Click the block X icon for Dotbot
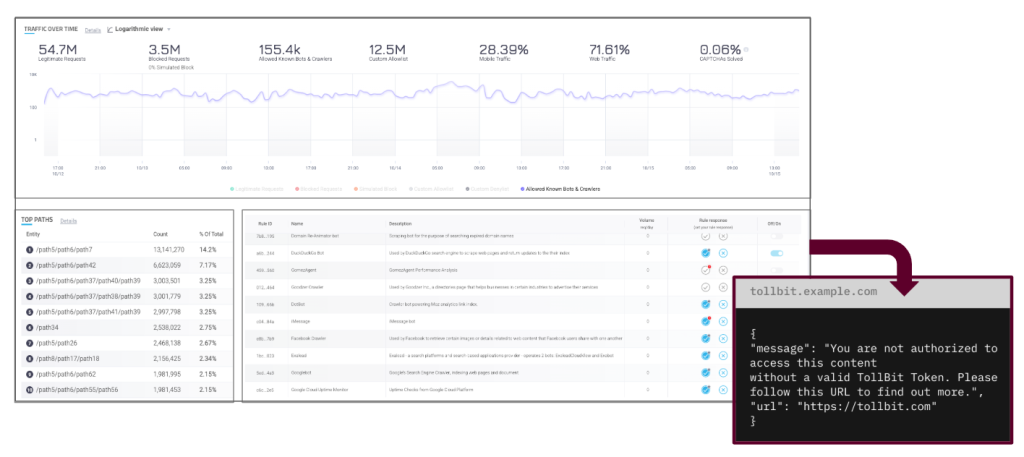 click(x=723, y=303)
